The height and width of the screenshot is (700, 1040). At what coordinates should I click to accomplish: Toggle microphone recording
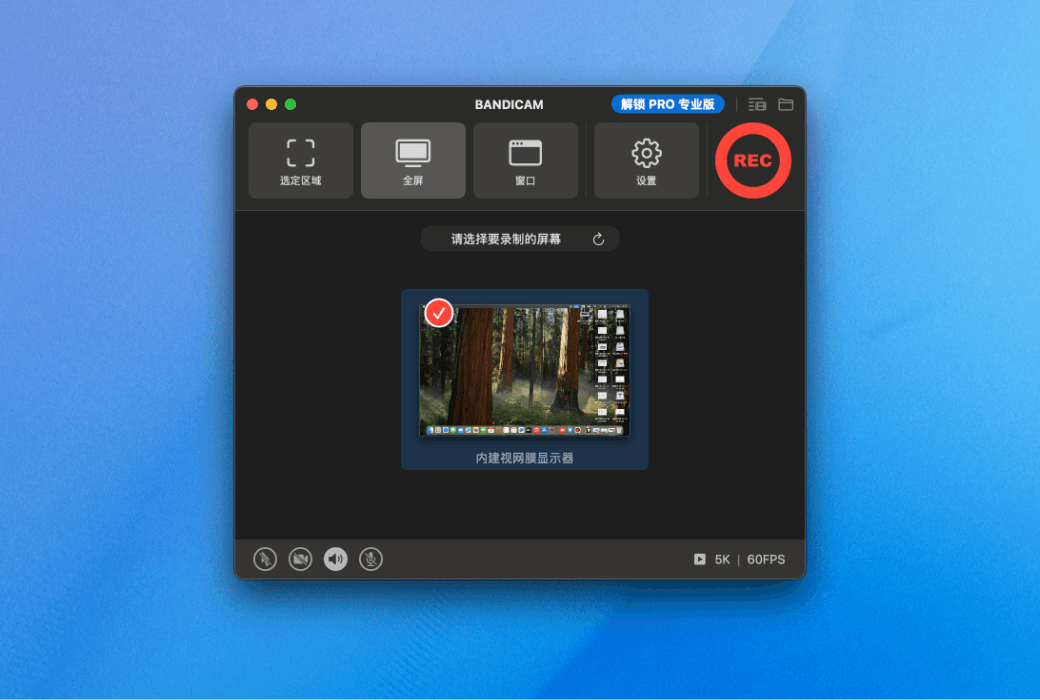370,559
